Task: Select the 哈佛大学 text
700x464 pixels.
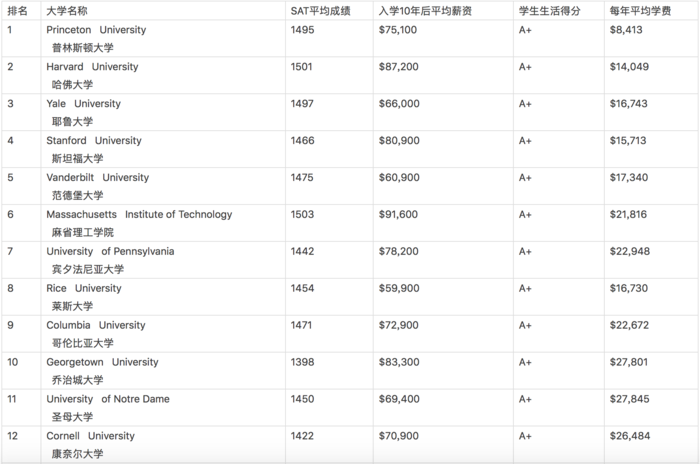Action: pyautogui.click(x=72, y=85)
